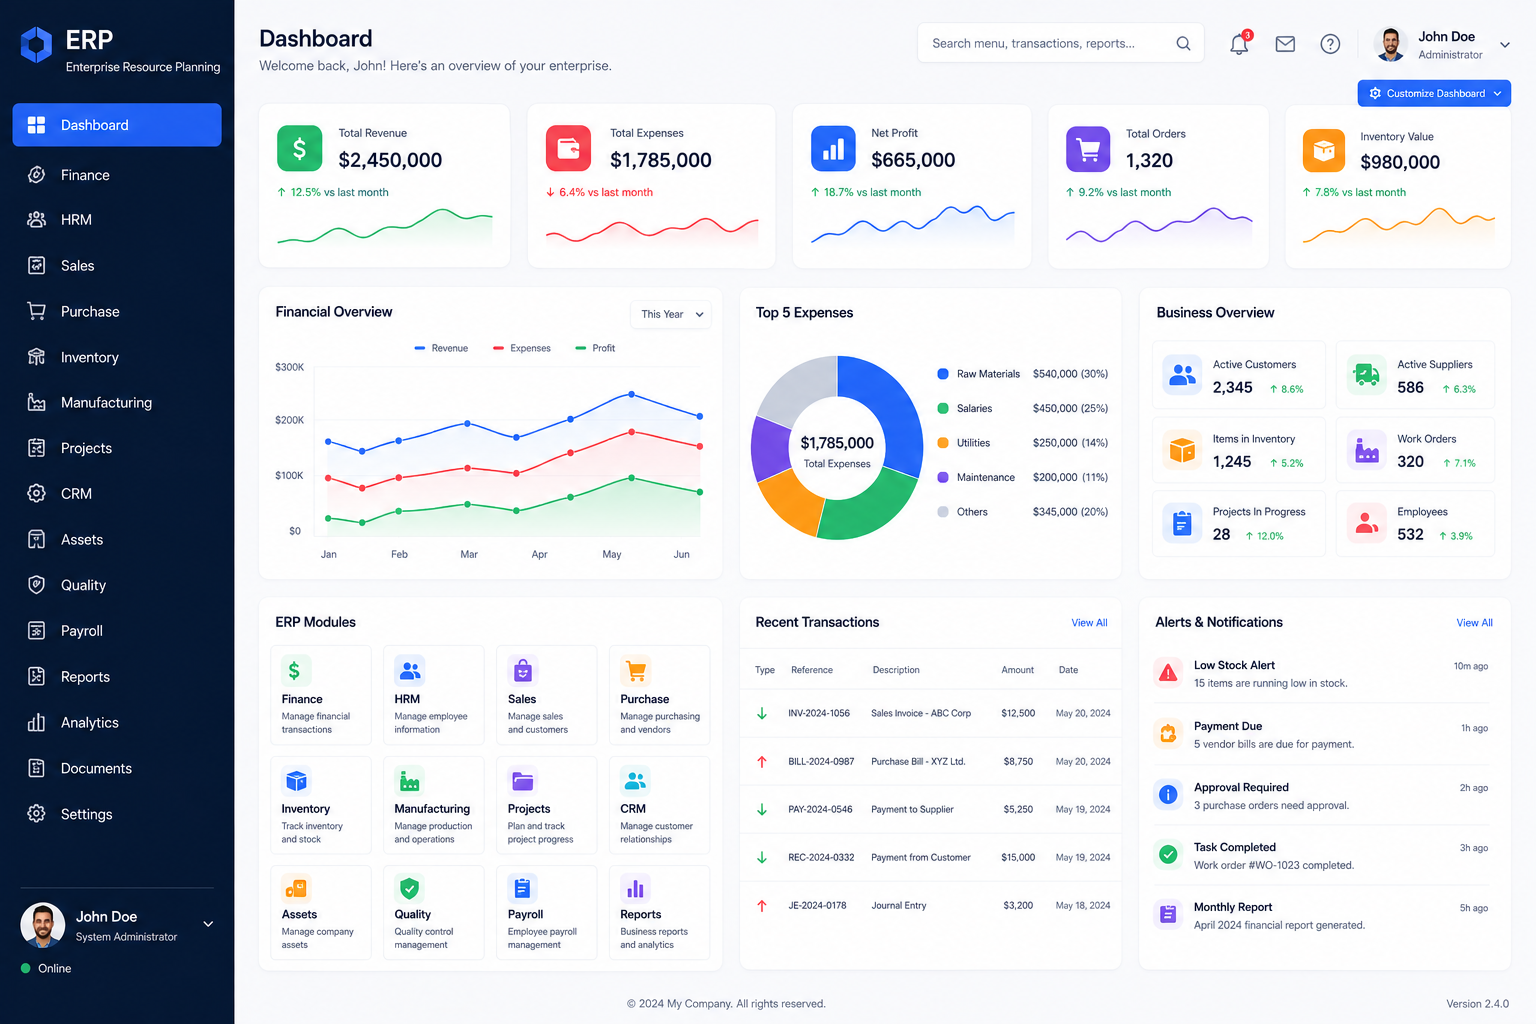The width and height of the screenshot is (1536, 1024).
Task: Click the help question mark icon
Action: point(1330,44)
